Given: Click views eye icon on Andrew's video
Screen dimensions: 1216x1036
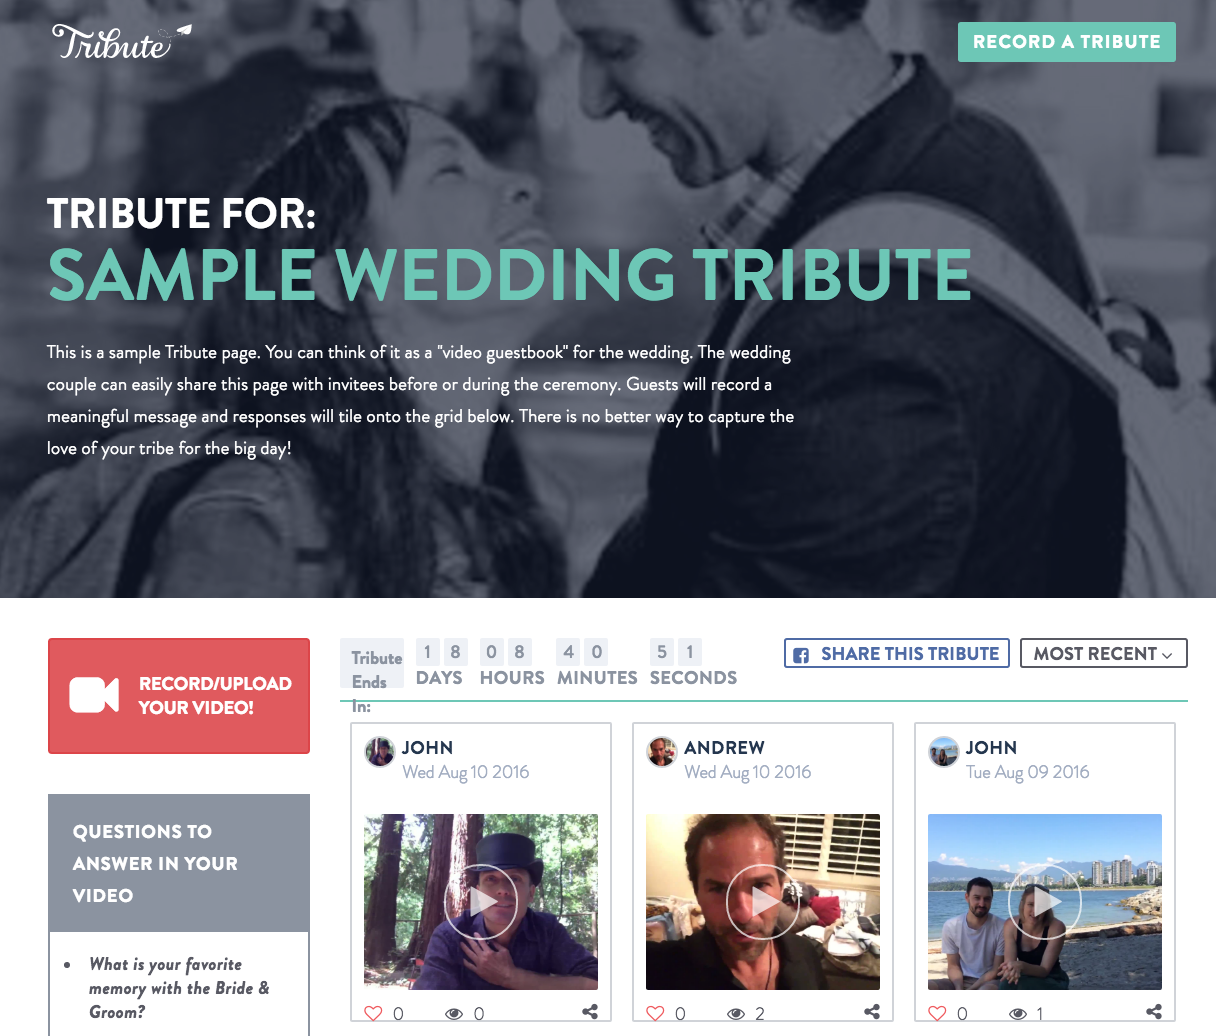Looking at the screenshot, I should [736, 1014].
